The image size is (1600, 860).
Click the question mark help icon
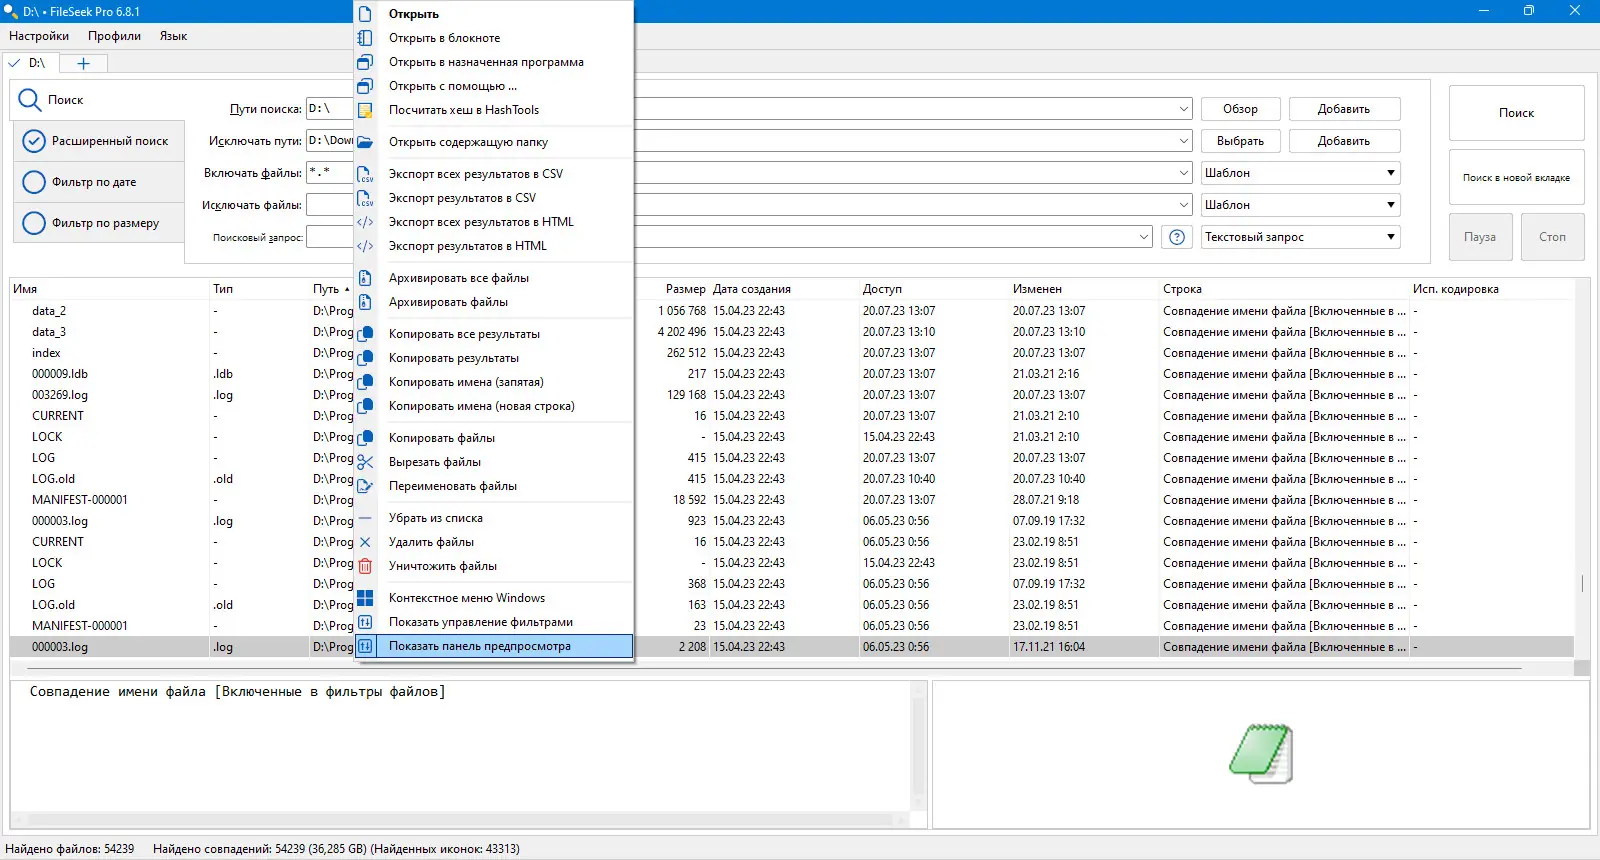(1177, 237)
